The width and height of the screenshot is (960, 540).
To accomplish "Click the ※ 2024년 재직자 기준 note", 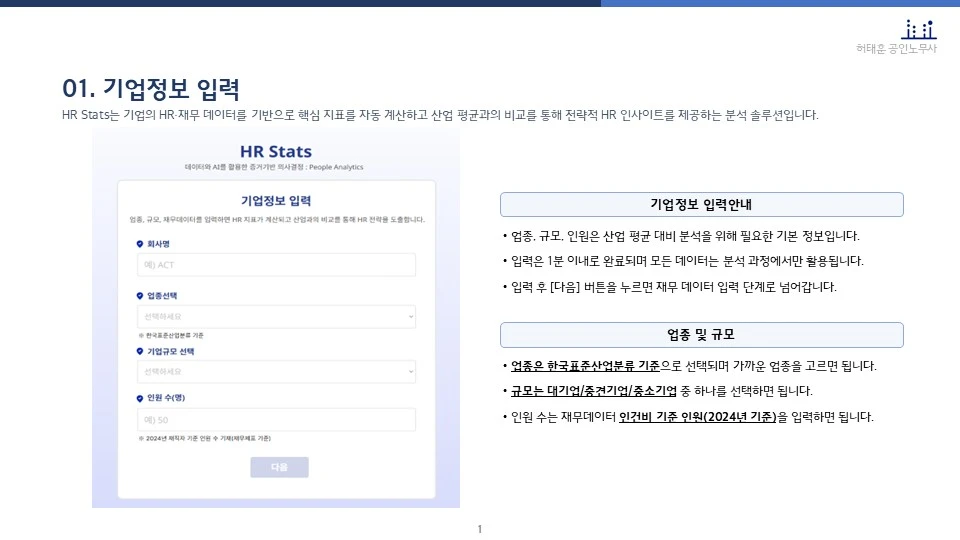I will coord(204,438).
